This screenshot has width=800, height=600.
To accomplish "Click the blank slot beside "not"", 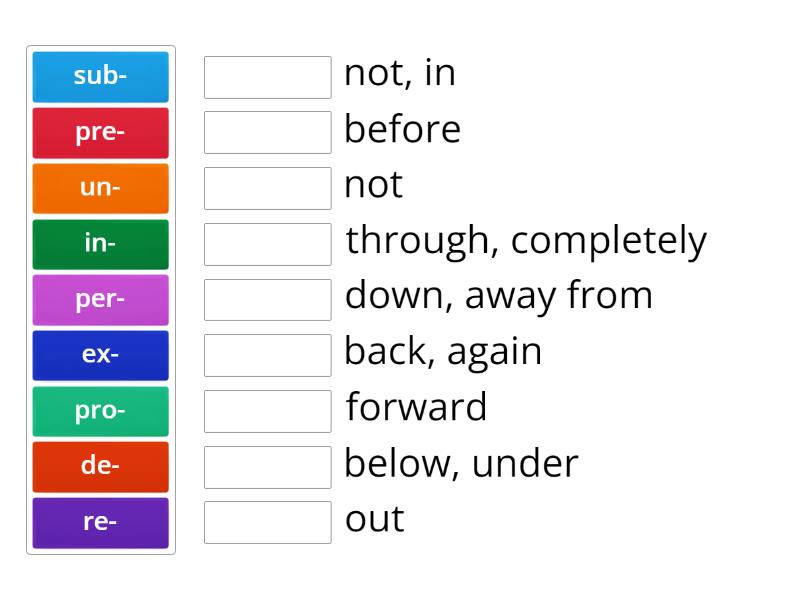I will [x=267, y=188].
